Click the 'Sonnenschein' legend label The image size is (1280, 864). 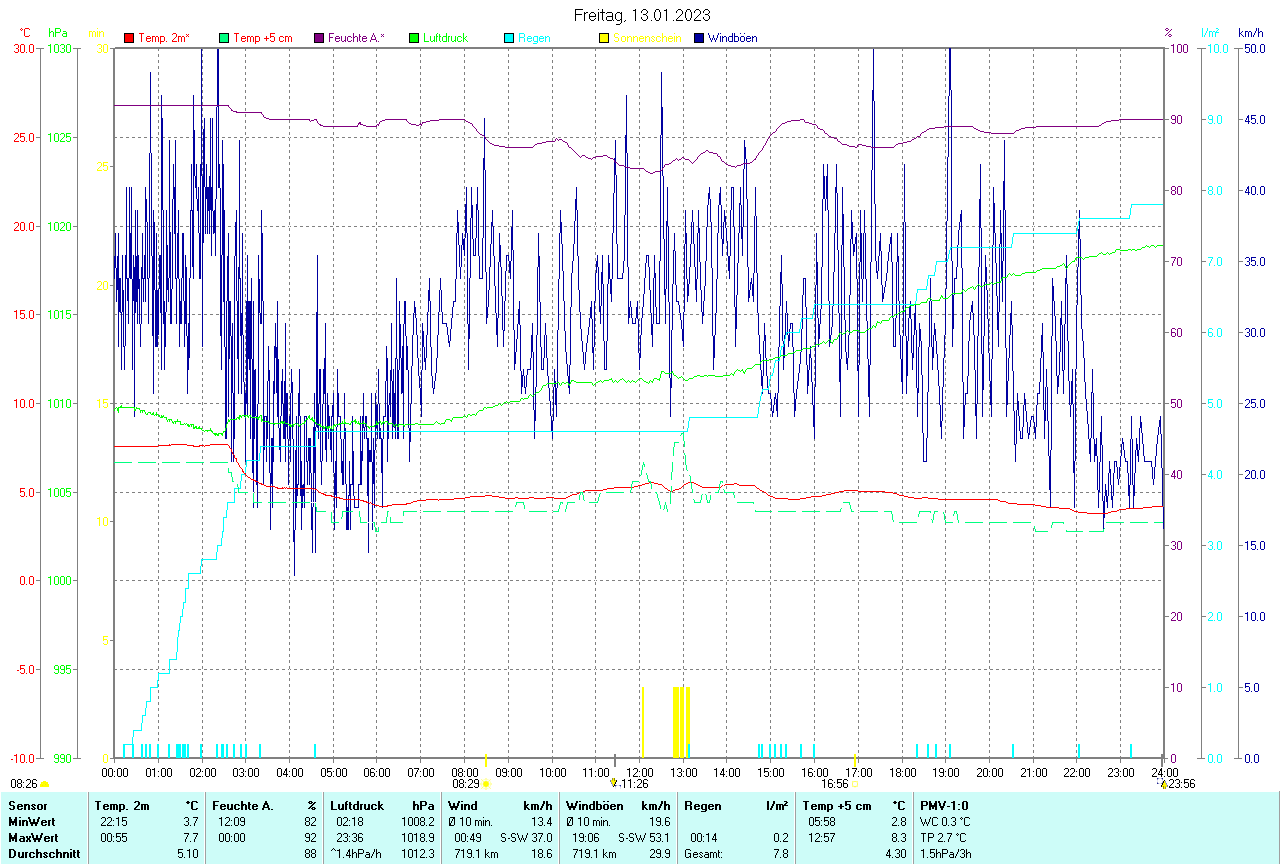[x=647, y=38]
